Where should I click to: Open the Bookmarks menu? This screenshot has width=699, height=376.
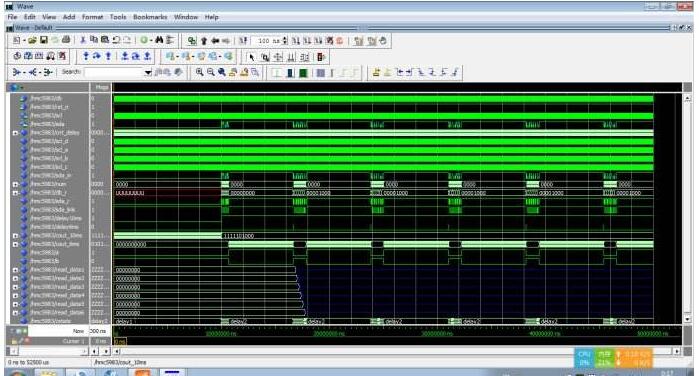point(150,17)
